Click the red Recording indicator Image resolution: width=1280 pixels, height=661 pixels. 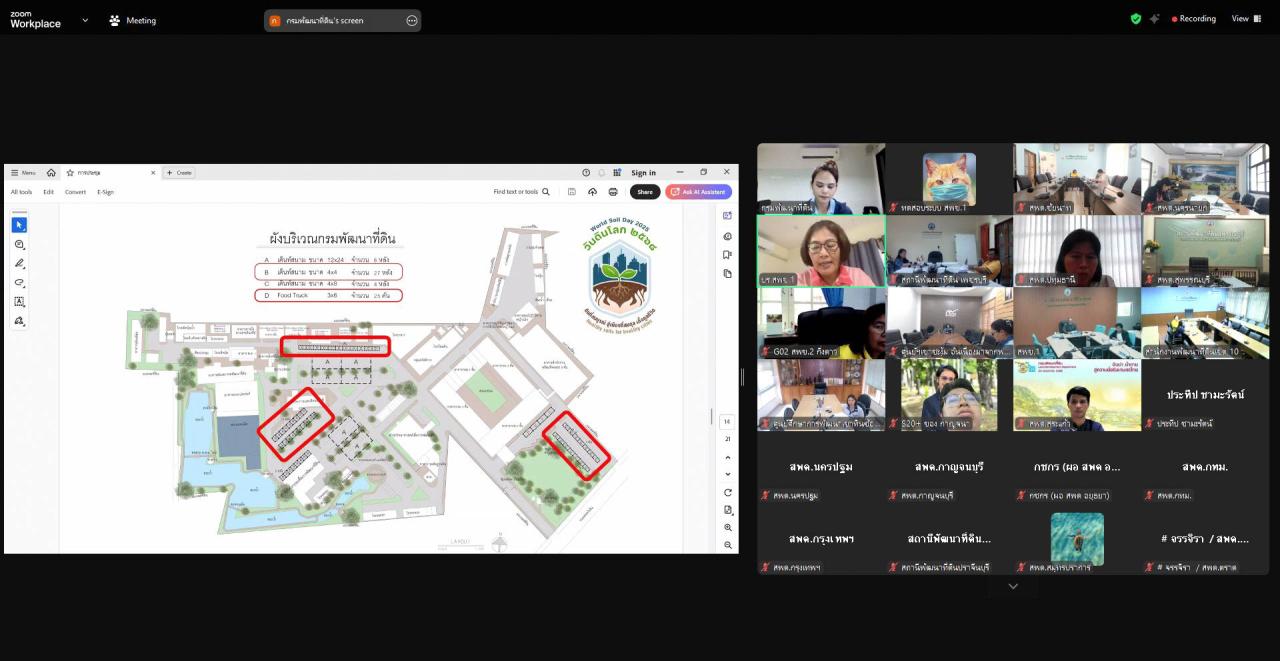(1194, 19)
